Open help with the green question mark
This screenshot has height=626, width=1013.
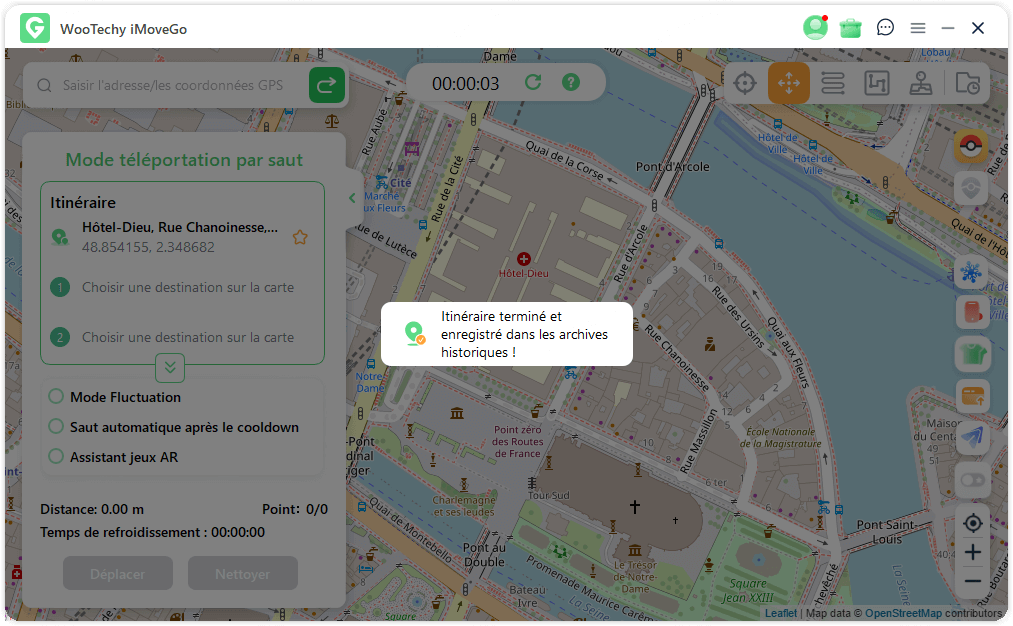coord(571,83)
